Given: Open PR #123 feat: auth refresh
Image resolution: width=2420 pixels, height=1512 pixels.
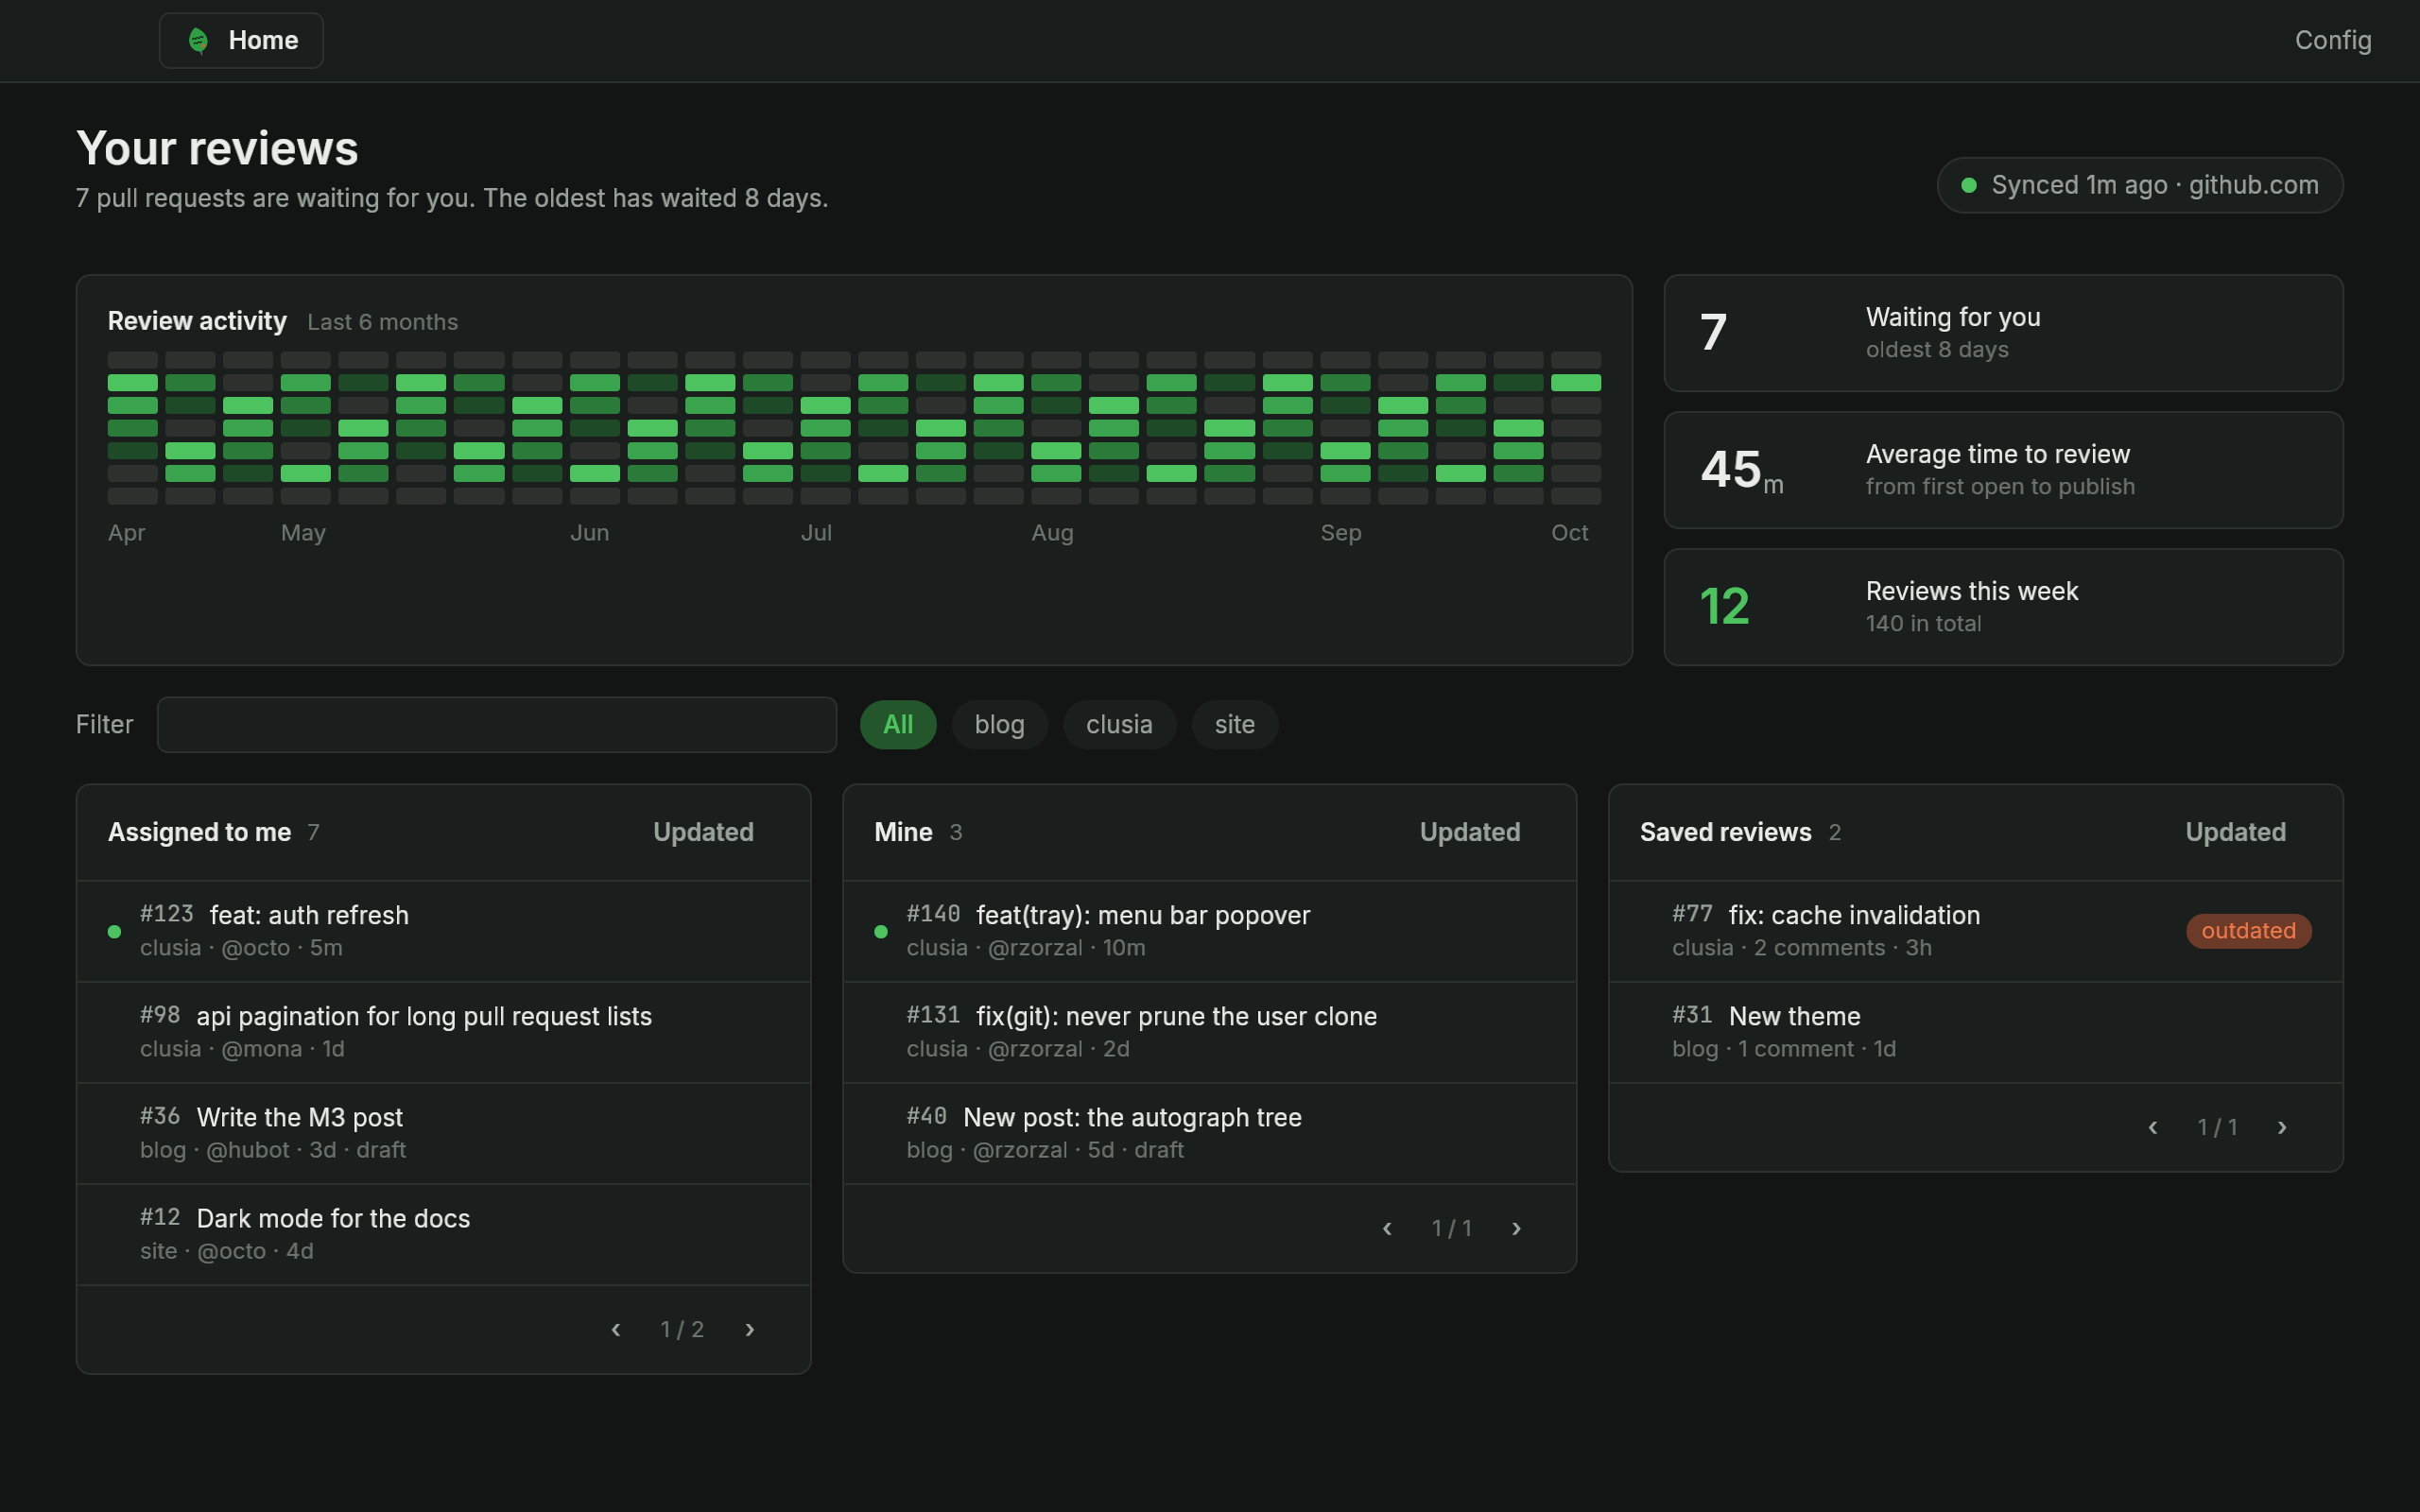Looking at the screenshot, I should [443, 931].
